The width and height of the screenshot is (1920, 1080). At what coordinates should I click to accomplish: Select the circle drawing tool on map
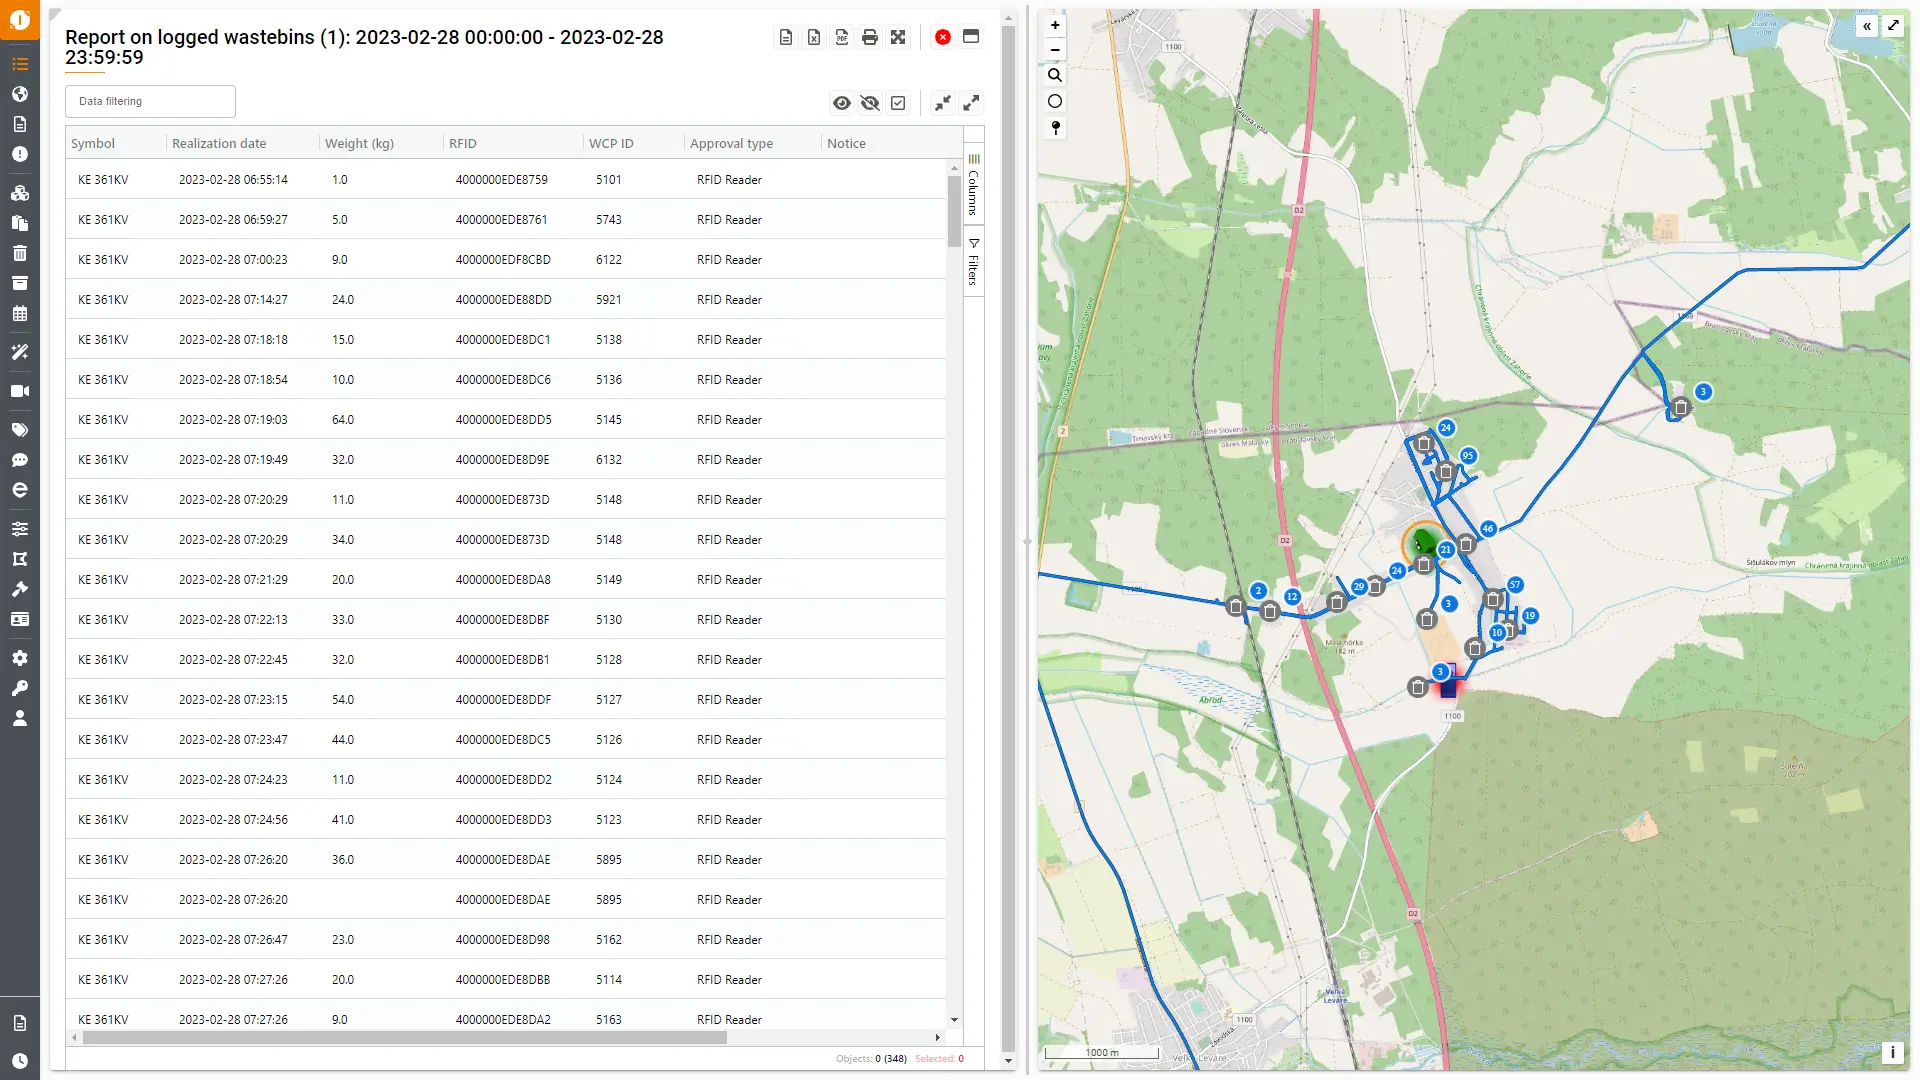1055,101
